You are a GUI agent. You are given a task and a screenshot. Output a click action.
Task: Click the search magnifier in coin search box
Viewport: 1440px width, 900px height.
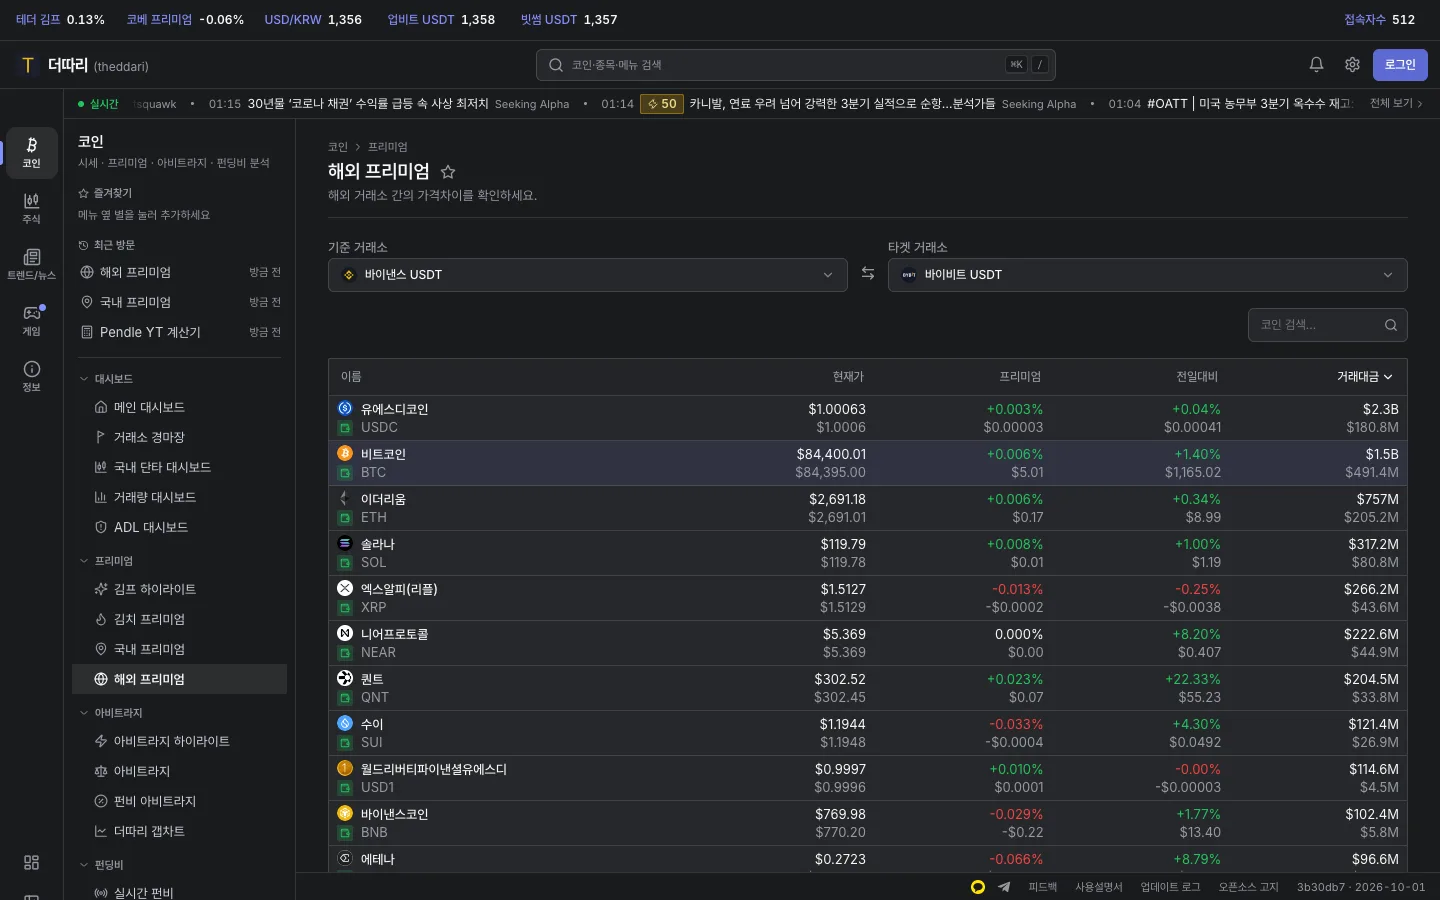coord(1391,325)
